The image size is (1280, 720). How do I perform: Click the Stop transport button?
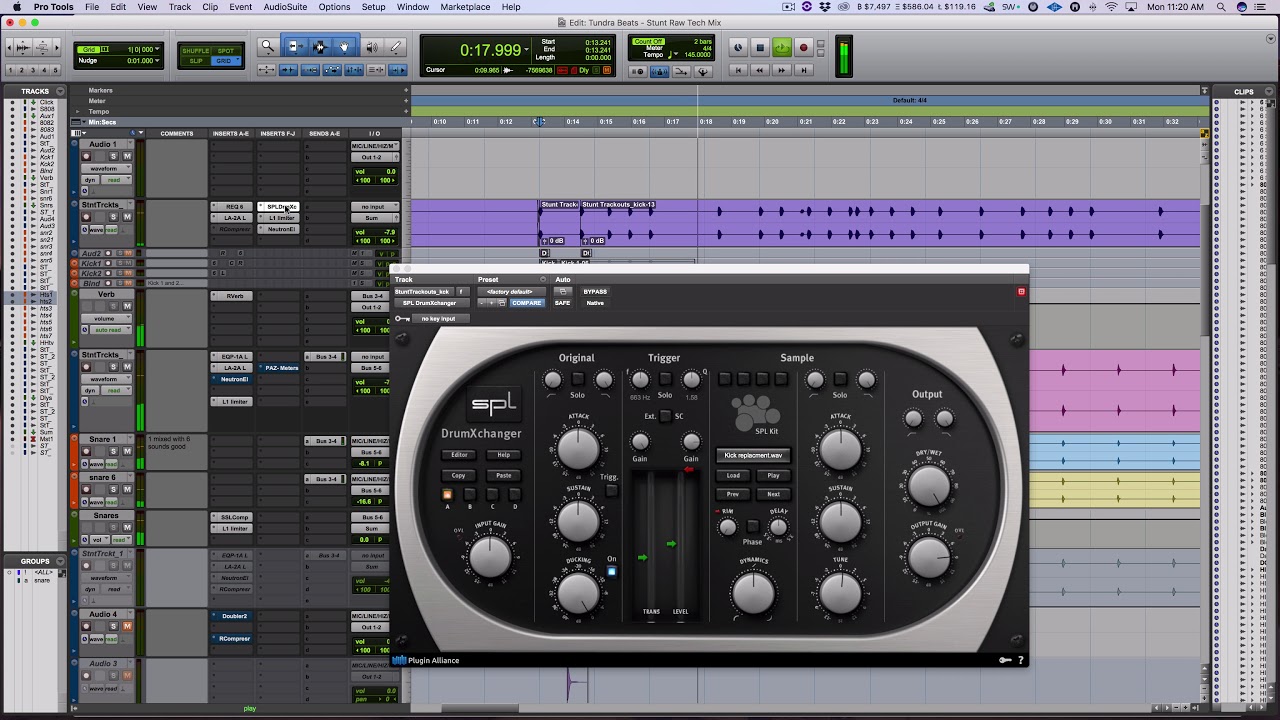760,48
